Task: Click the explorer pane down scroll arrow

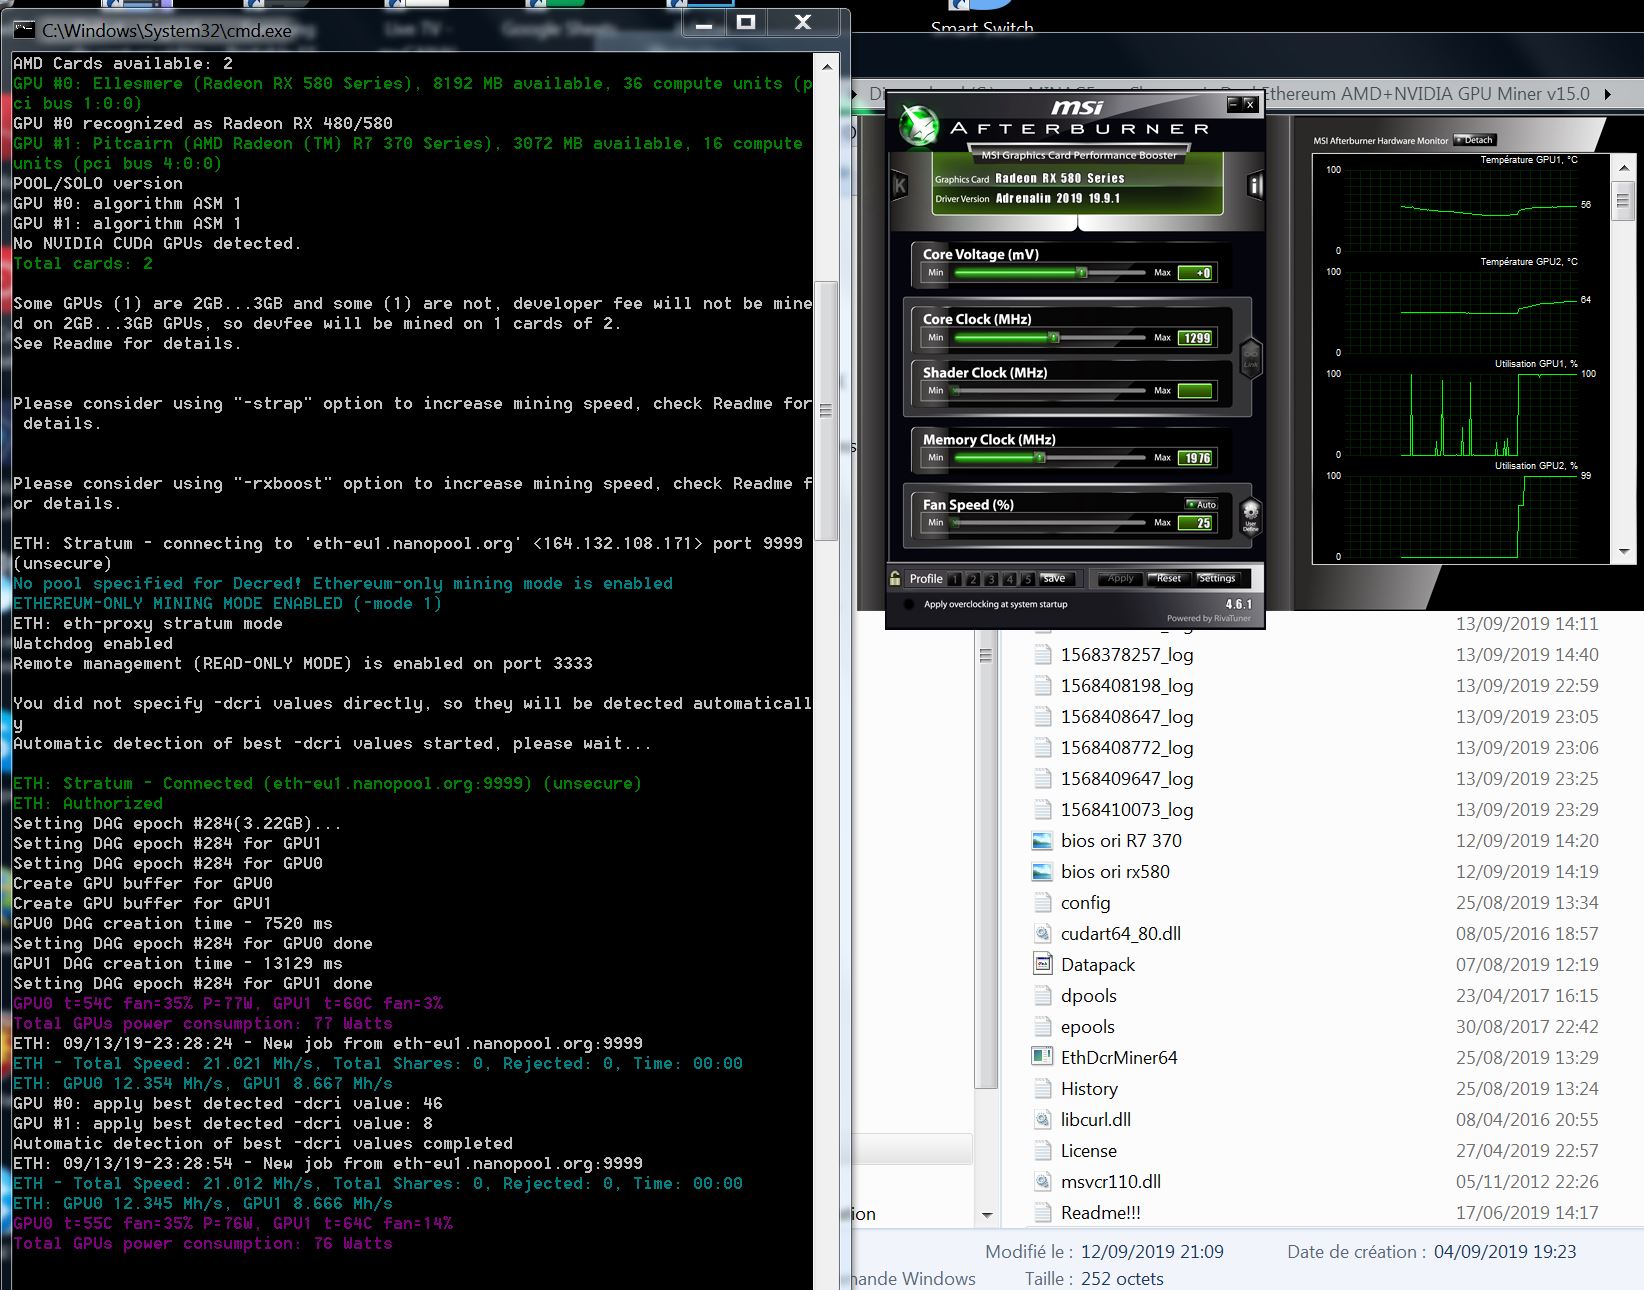Action: (x=986, y=1215)
